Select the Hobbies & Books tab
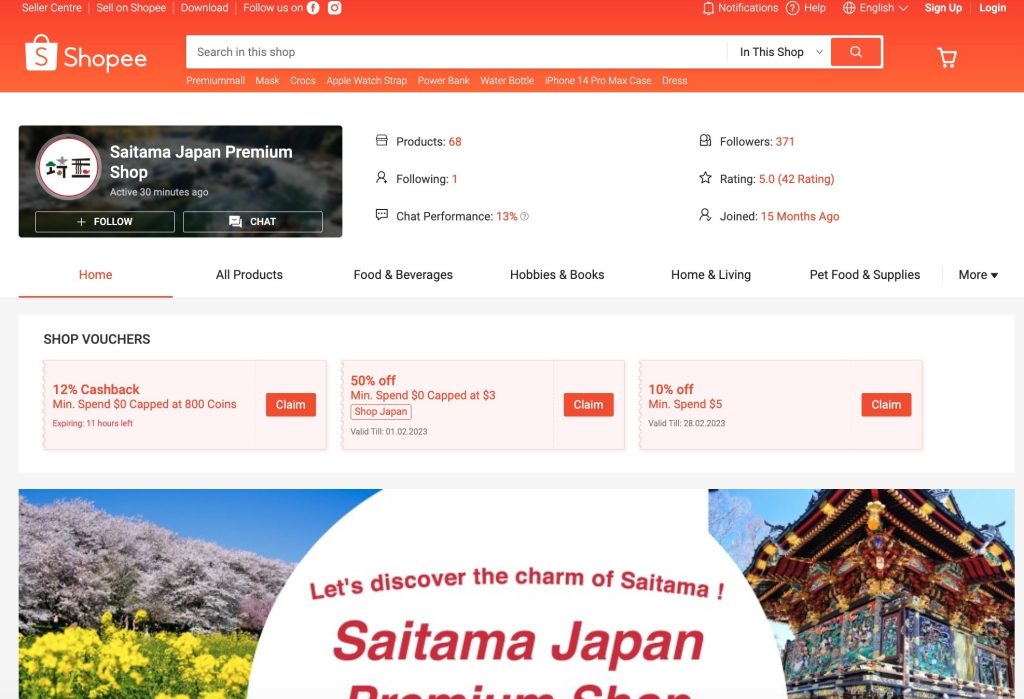 point(557,275)
